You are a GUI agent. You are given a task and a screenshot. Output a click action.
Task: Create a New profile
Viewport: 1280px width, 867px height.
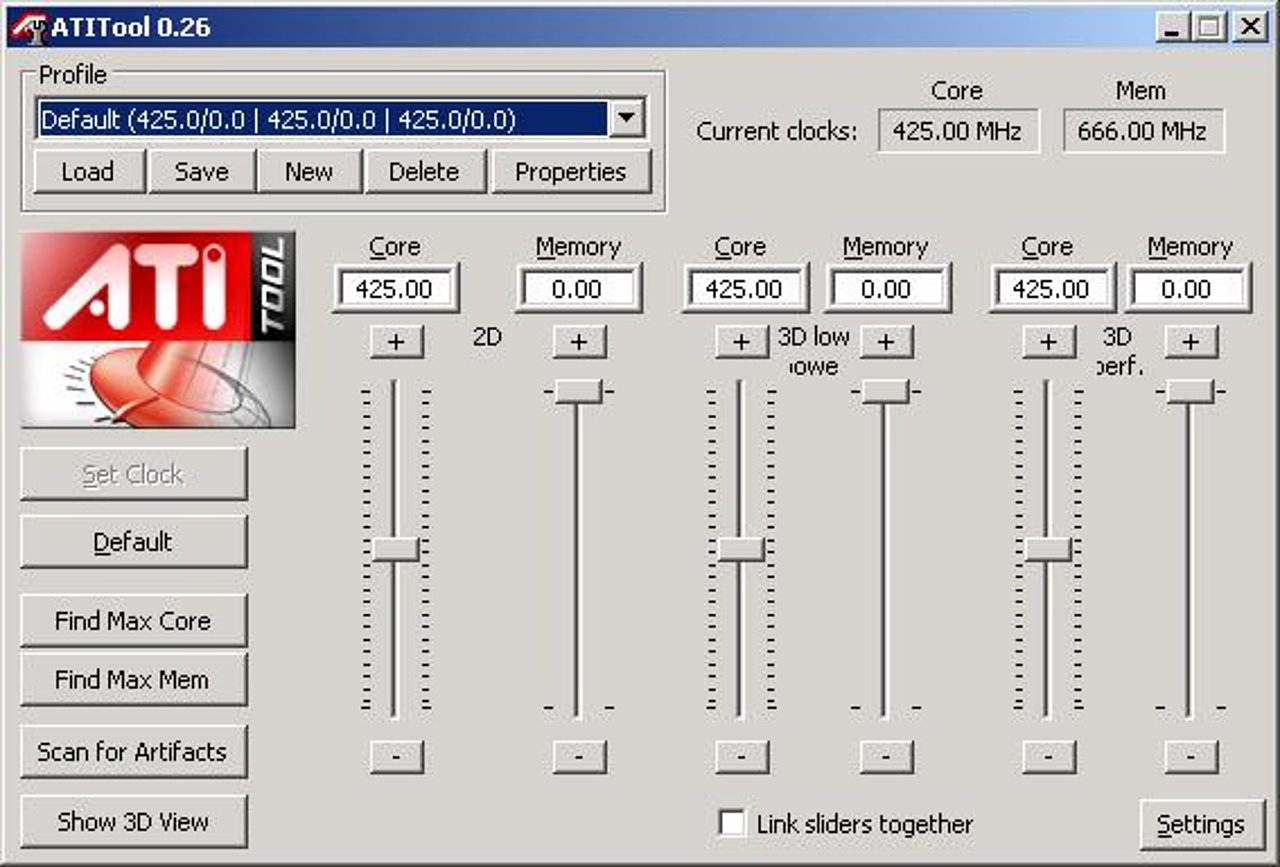pyautogui.click(x=309, y=172)
